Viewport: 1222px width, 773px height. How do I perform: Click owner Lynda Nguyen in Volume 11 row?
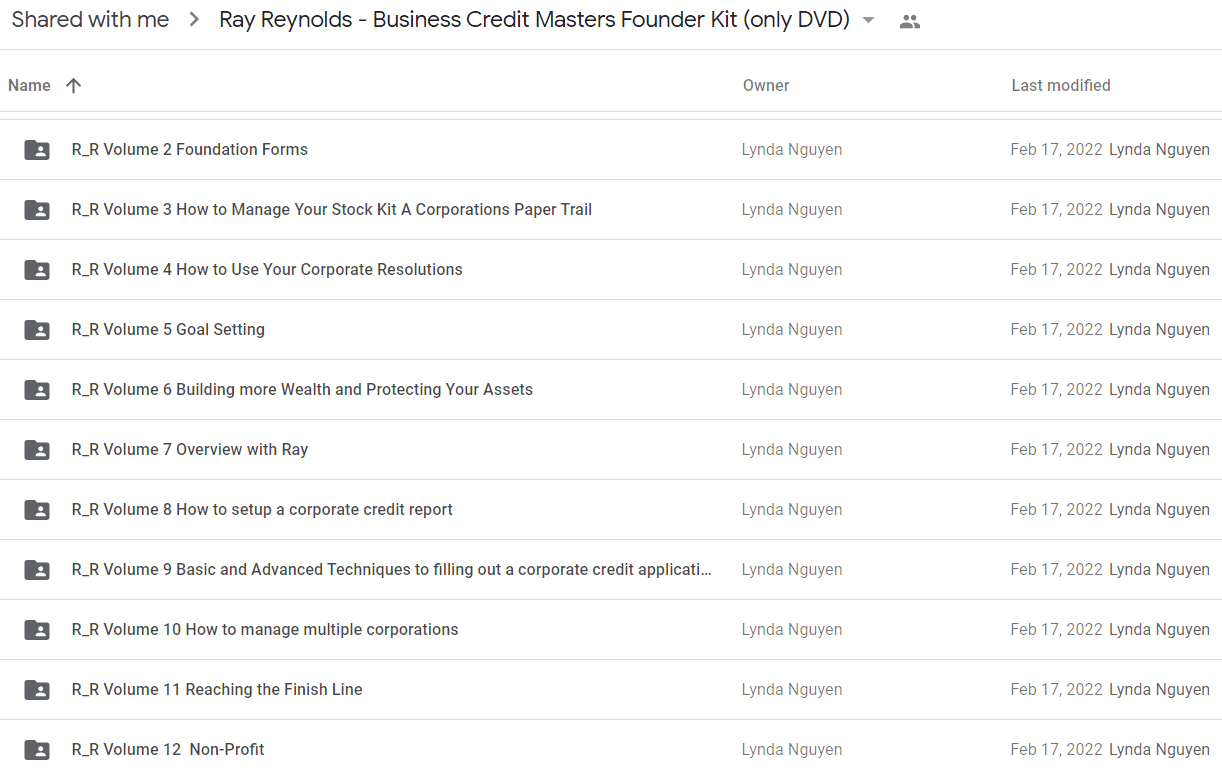(792, 690)
